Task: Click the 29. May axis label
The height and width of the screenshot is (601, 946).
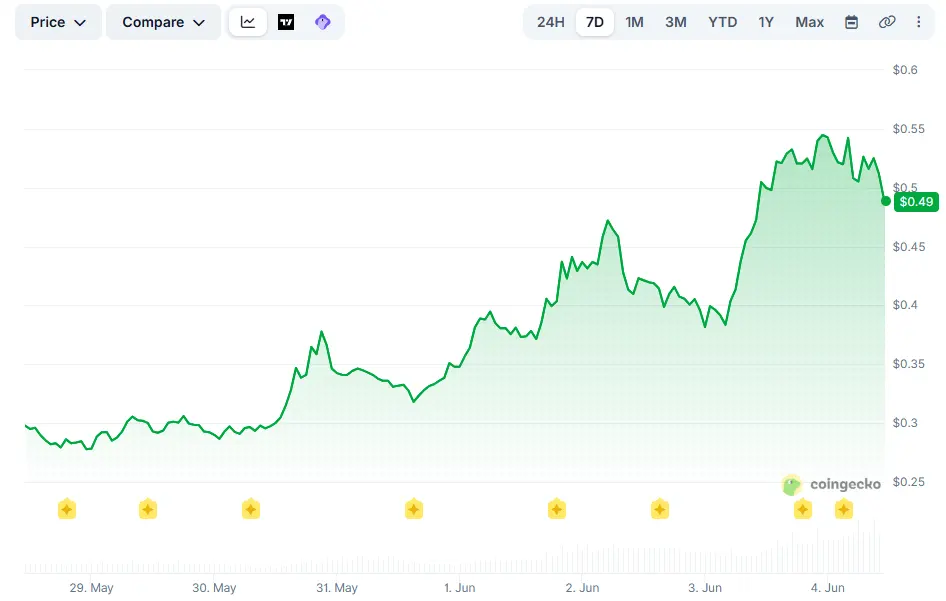Action: click(x=91, y=588)
